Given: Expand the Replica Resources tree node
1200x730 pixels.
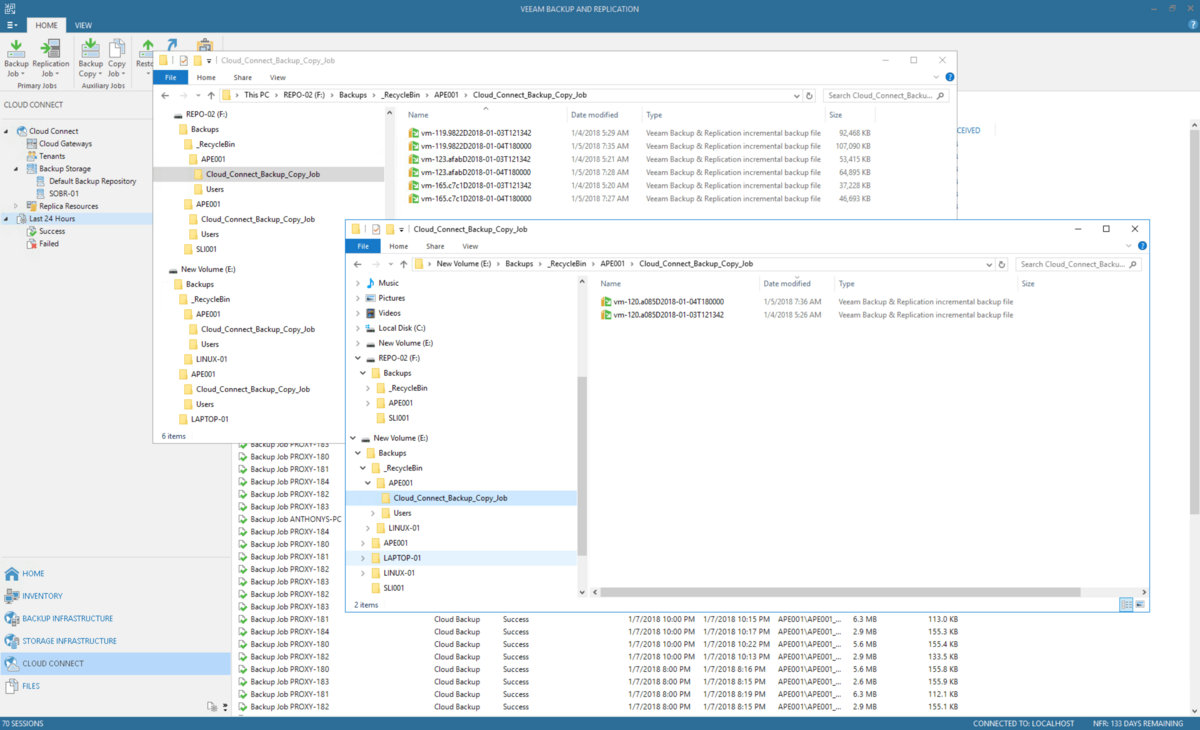Looking at the screenshot, I should coord(17,206).
